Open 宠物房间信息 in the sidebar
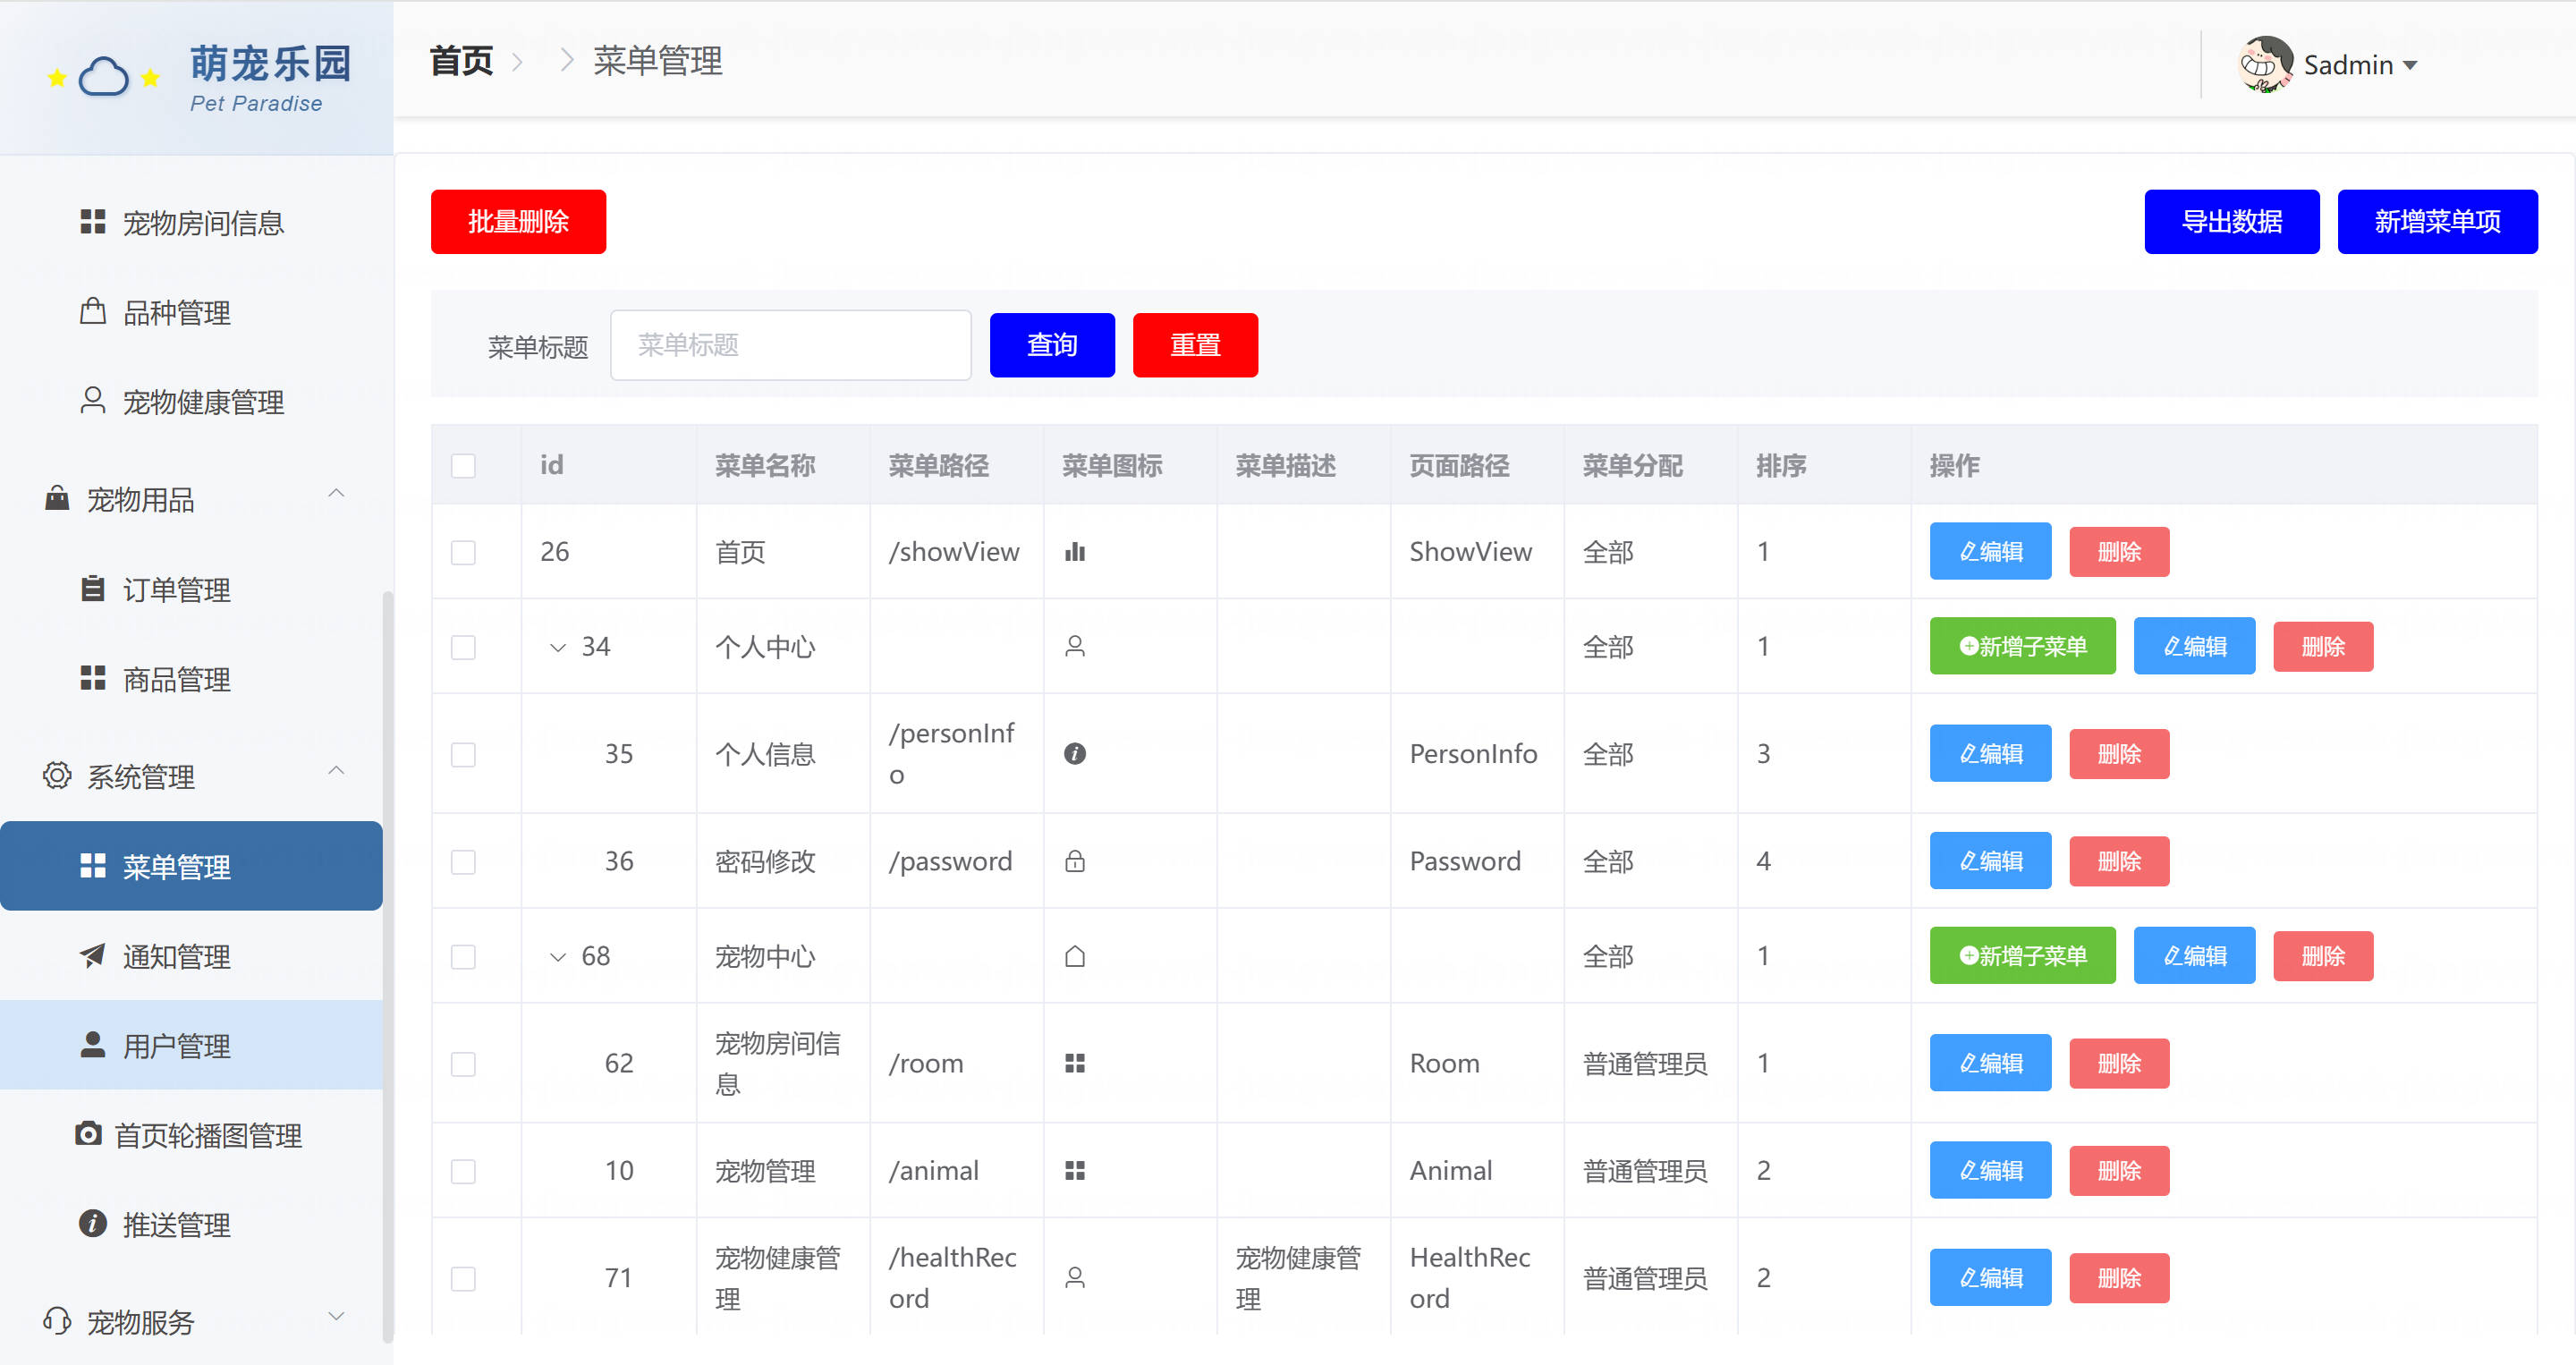The image size is (2576, 1365). (x=191, y=222)
